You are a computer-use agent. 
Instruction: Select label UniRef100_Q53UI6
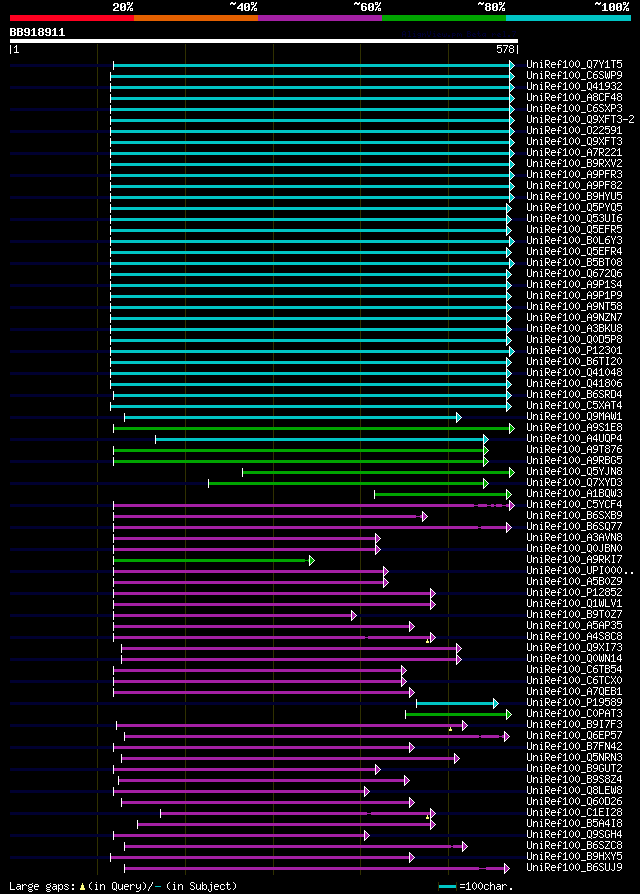(574, 219)
